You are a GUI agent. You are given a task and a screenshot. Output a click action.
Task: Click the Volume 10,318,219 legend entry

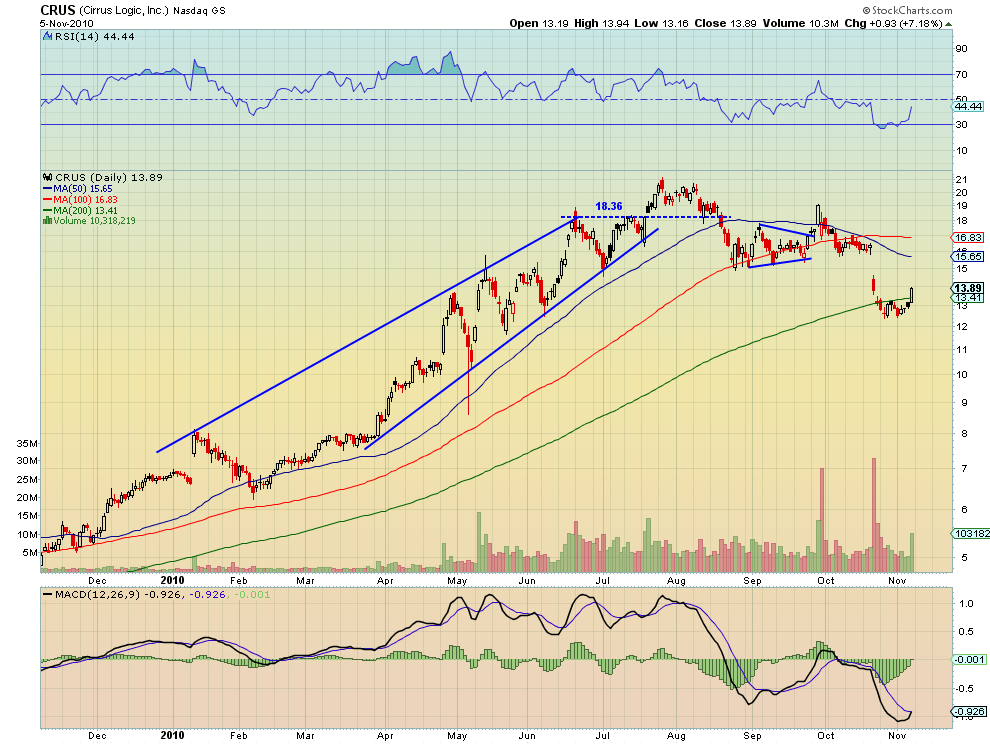94,220
